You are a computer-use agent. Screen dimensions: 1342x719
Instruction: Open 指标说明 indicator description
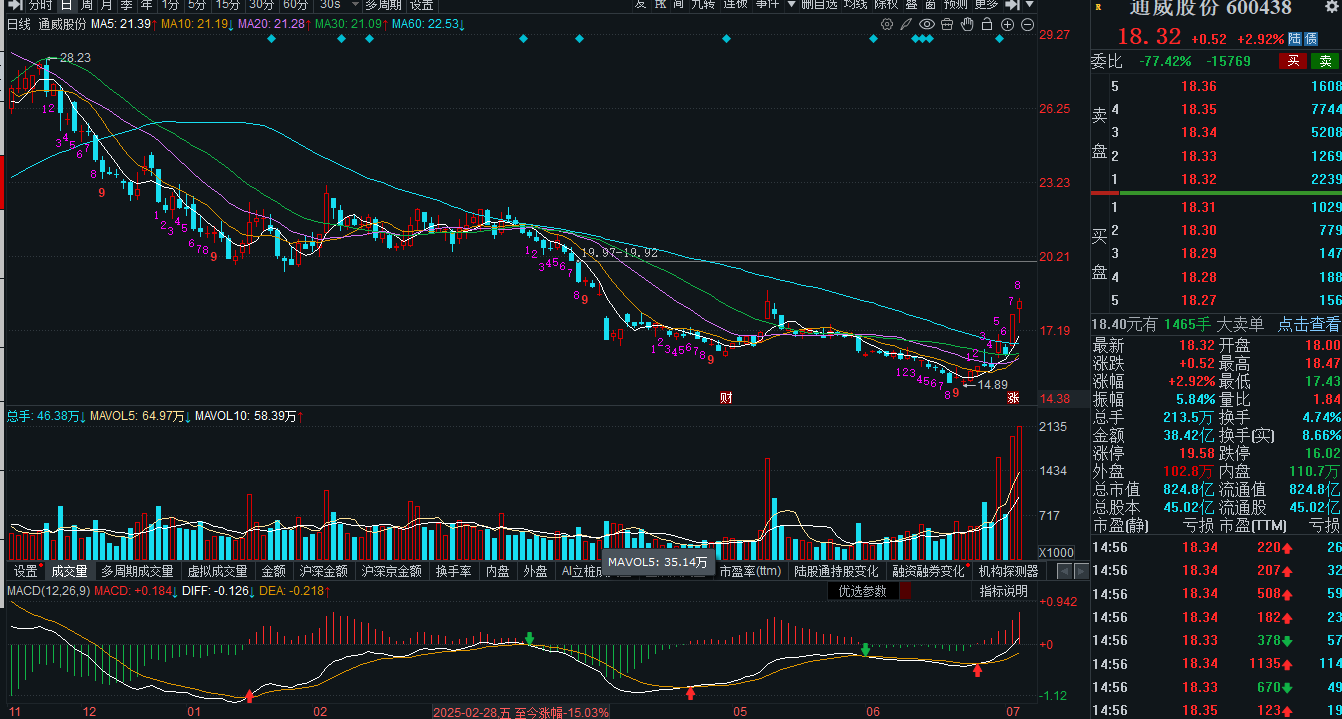[1003, 591]
